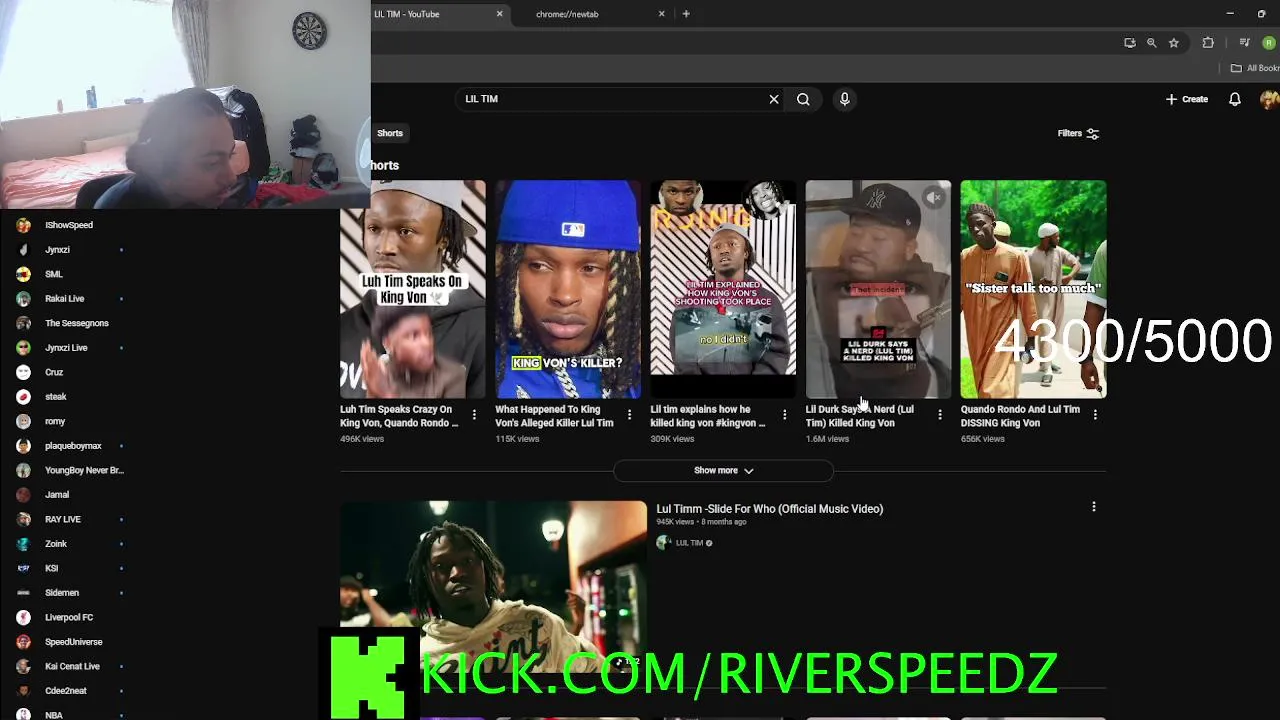Screen dimensions: 1280x720
Task: Bookmark this page with the star icon
Action: click(x=1174, y=43)
